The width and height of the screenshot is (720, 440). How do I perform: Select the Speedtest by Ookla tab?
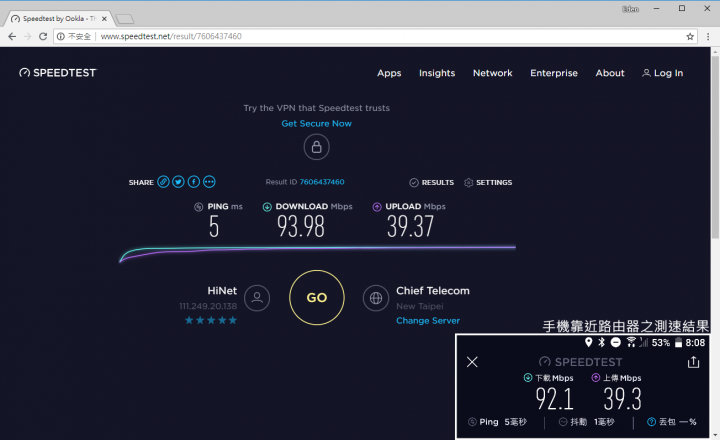(57, 19)
